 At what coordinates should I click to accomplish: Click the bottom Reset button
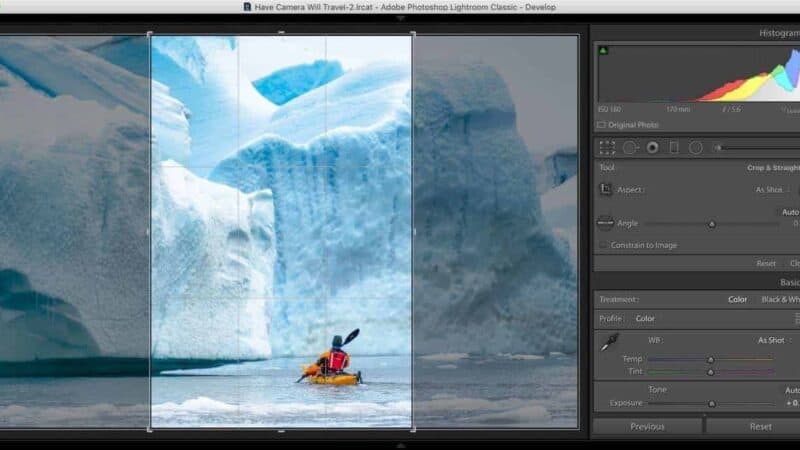point(760,427)
